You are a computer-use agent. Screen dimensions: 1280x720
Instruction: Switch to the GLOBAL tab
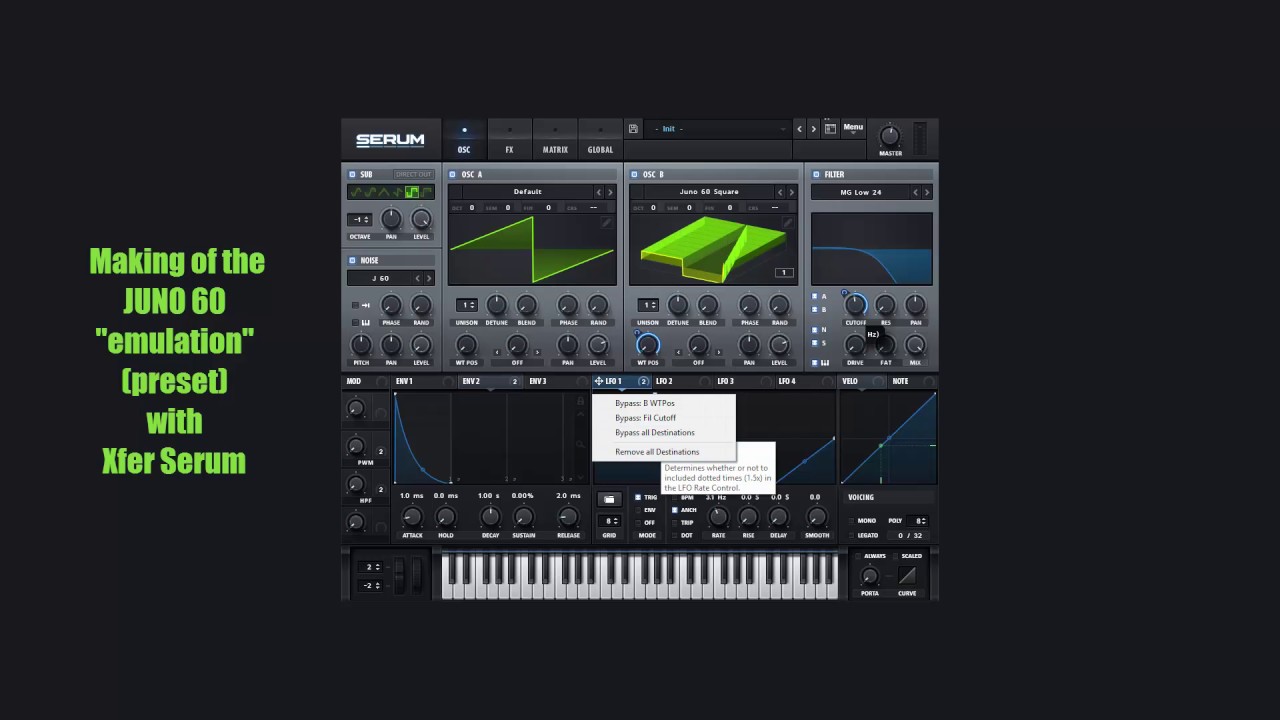tap(600, 140)
